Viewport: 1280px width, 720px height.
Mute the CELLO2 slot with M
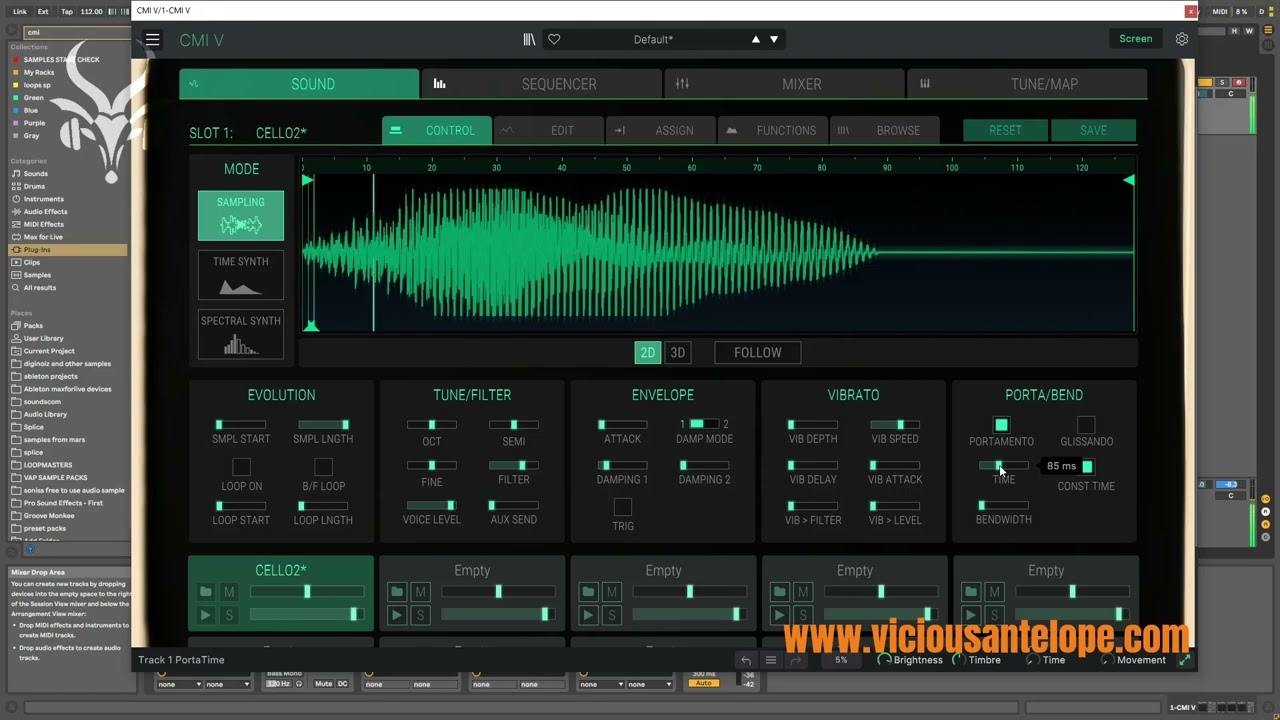(229, 592)
